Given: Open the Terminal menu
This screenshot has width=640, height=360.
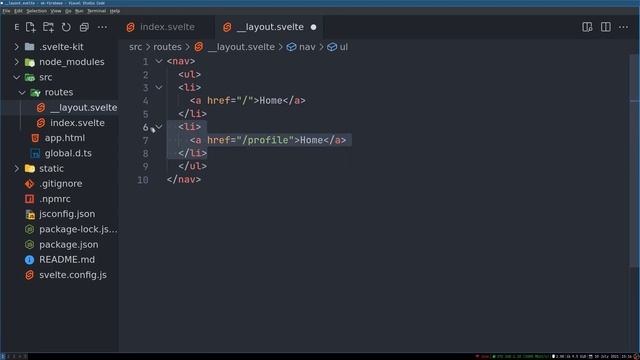Looking at the screenshot, I should coord(97,11).
